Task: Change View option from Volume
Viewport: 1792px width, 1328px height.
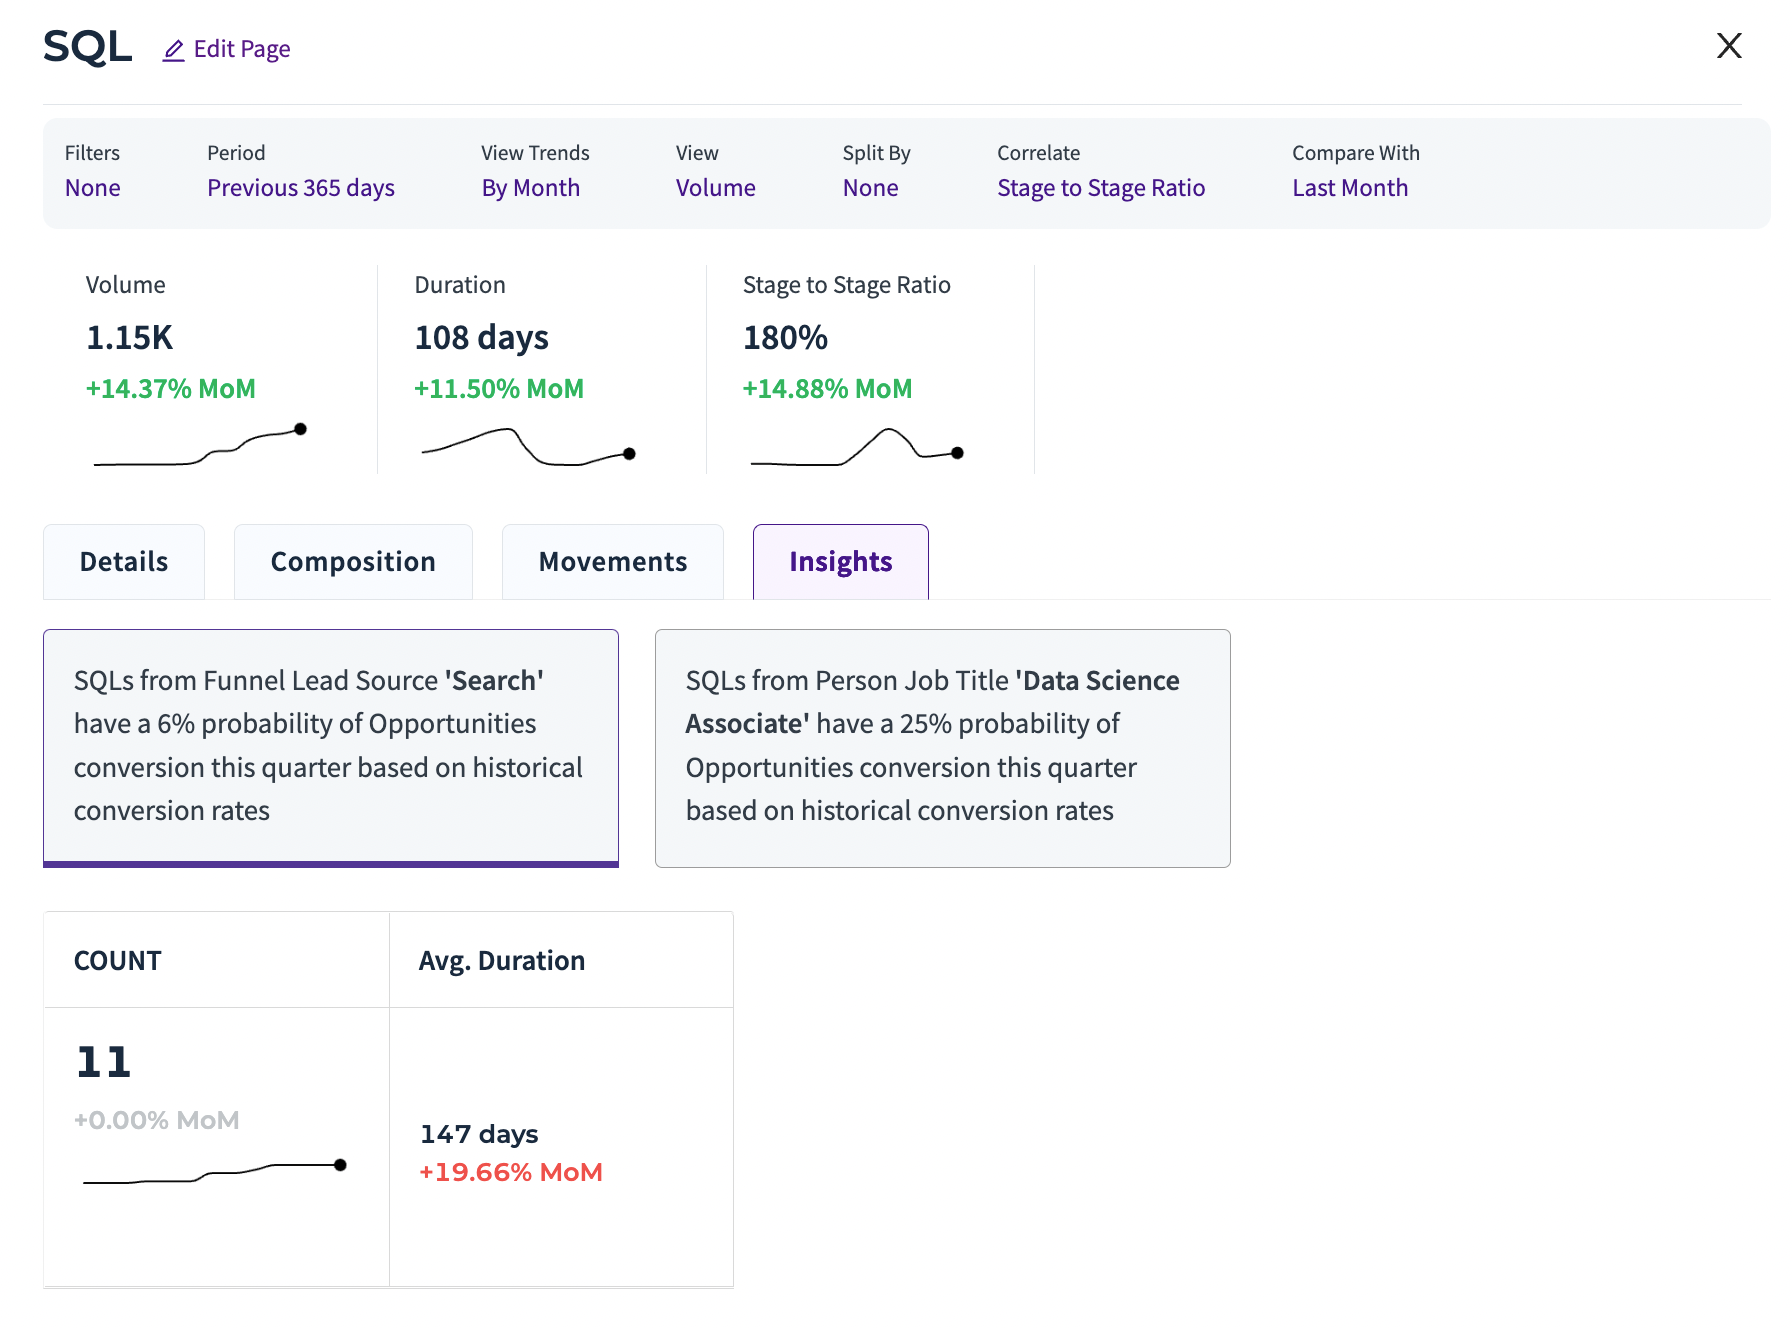Action: coord(715,188)
